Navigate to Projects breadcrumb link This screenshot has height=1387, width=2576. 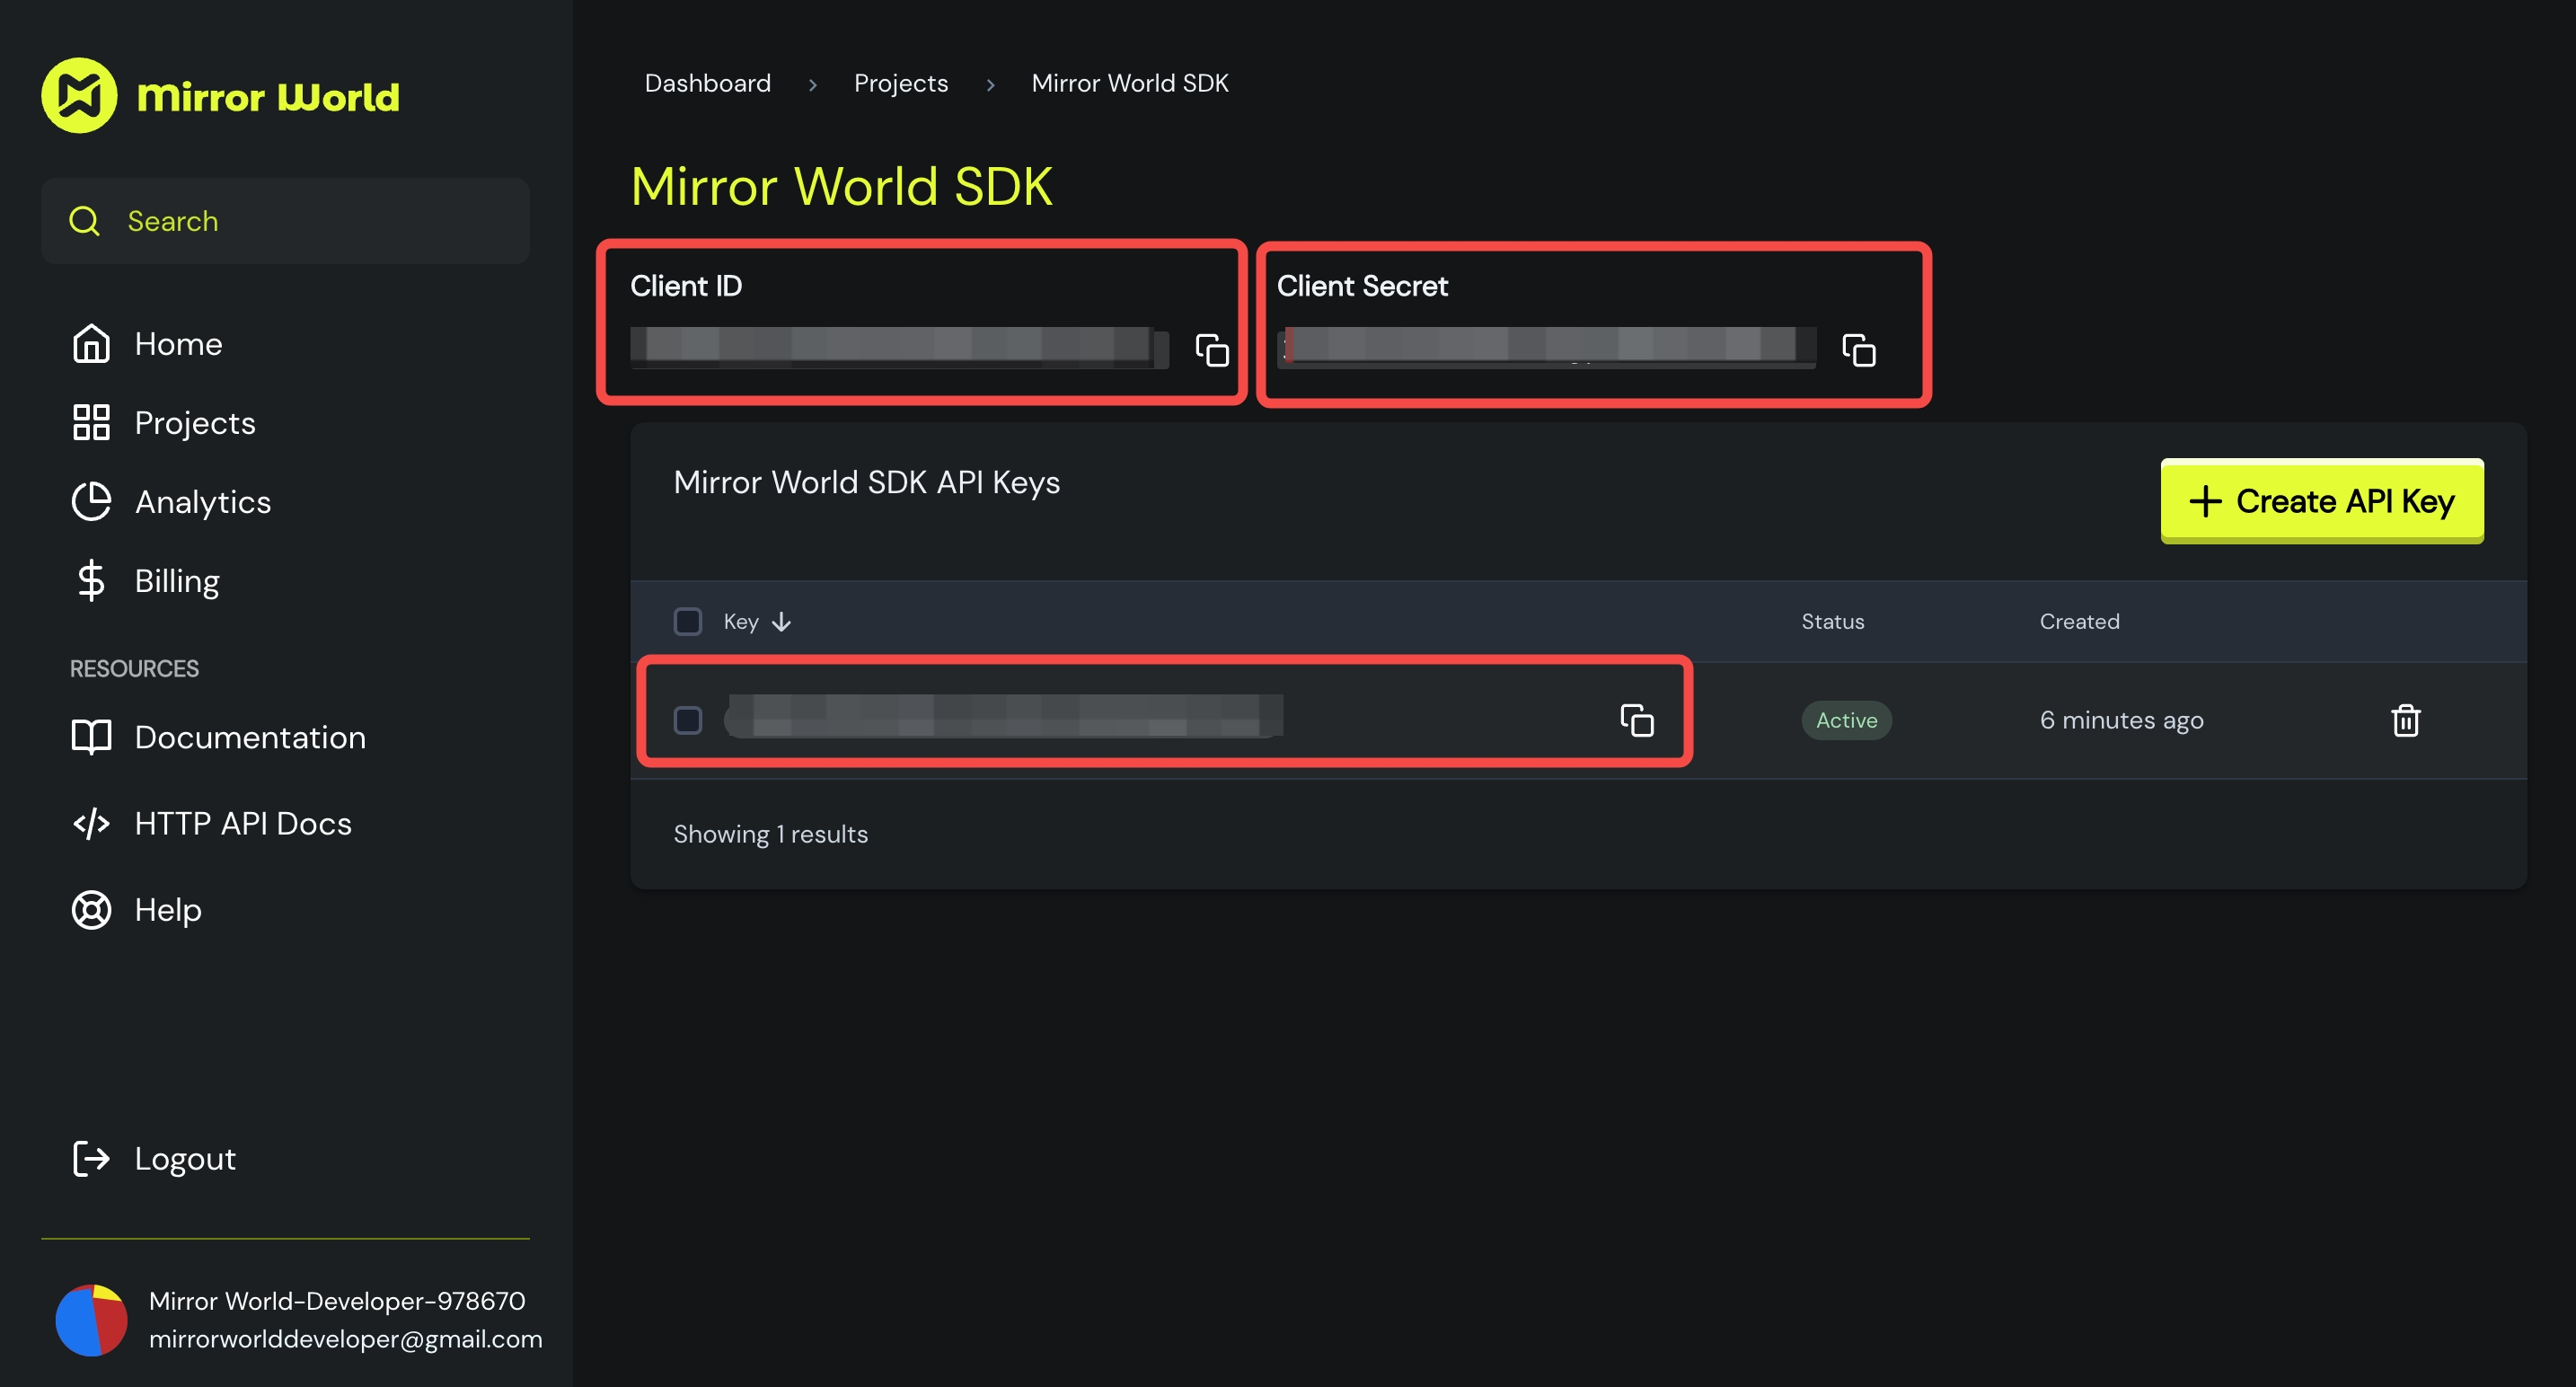[x=900, y=83]
